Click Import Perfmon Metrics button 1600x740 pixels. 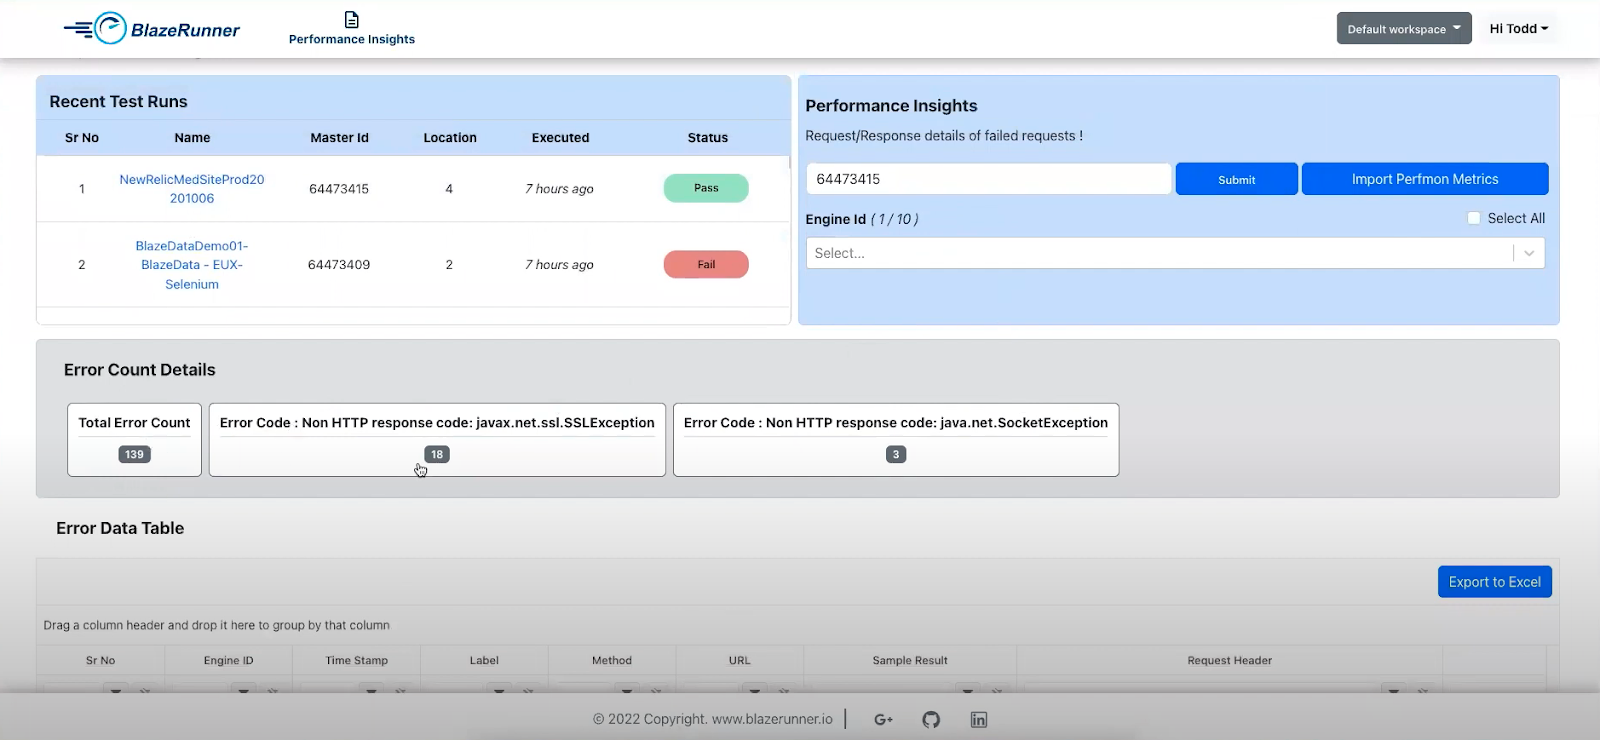point(1425,179)
